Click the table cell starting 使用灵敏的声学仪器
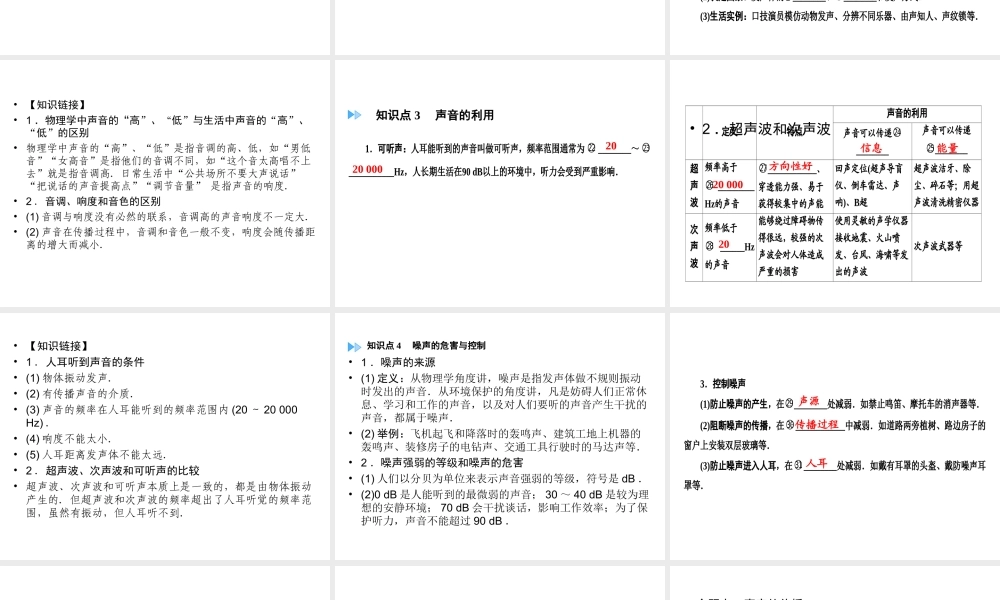Screen dimensions: 1000x600 872,246
